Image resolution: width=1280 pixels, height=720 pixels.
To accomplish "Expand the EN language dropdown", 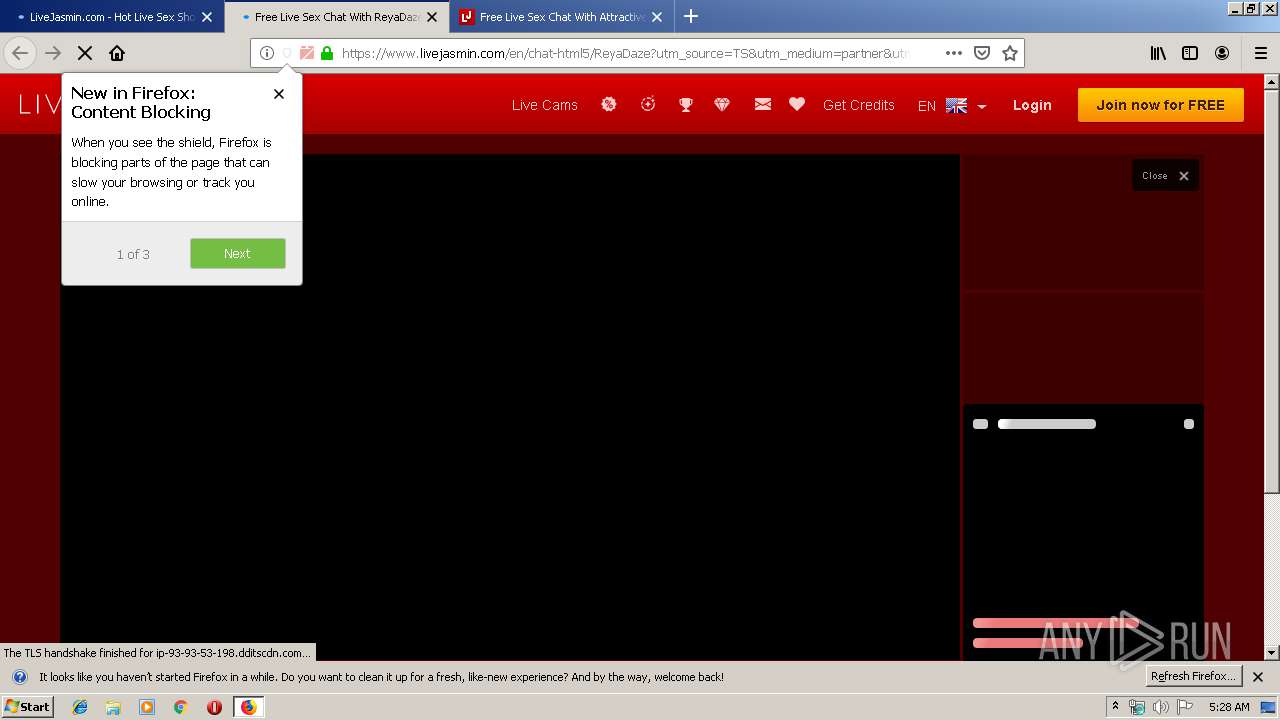I will point(952,106).
